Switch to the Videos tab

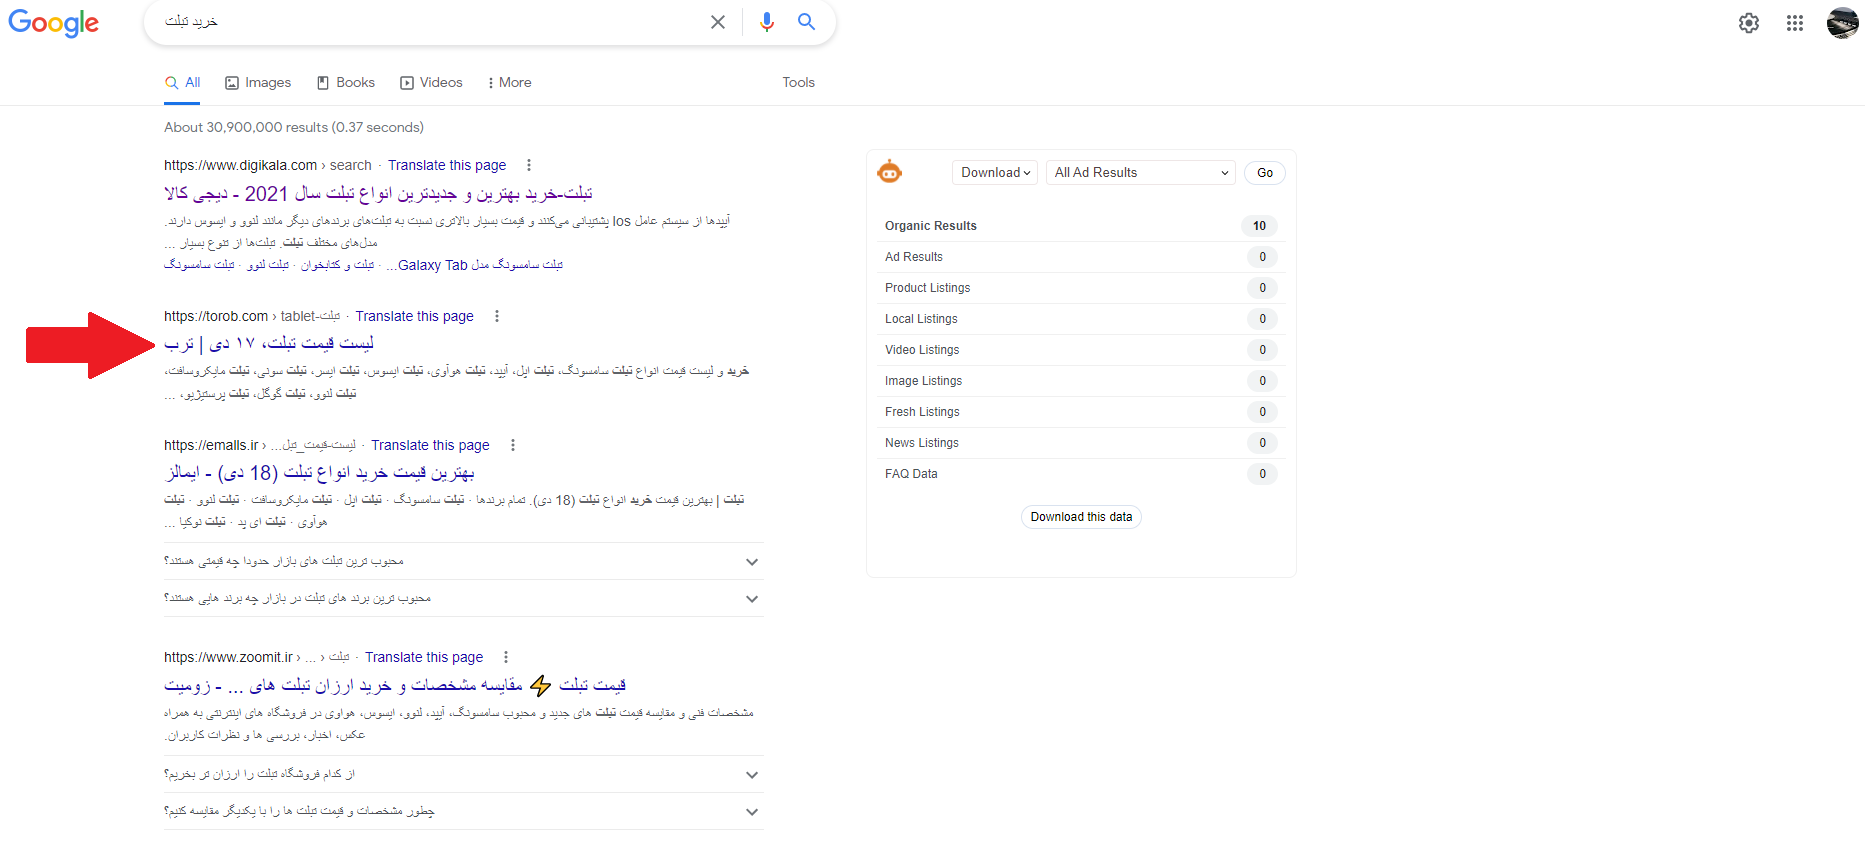coord(431,83)
